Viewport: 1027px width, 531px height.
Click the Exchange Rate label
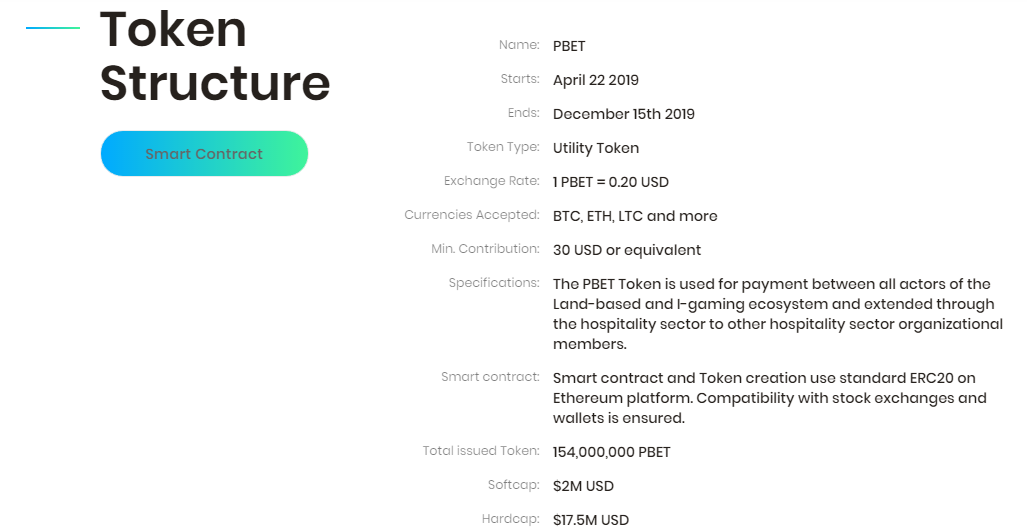(492, 181)
